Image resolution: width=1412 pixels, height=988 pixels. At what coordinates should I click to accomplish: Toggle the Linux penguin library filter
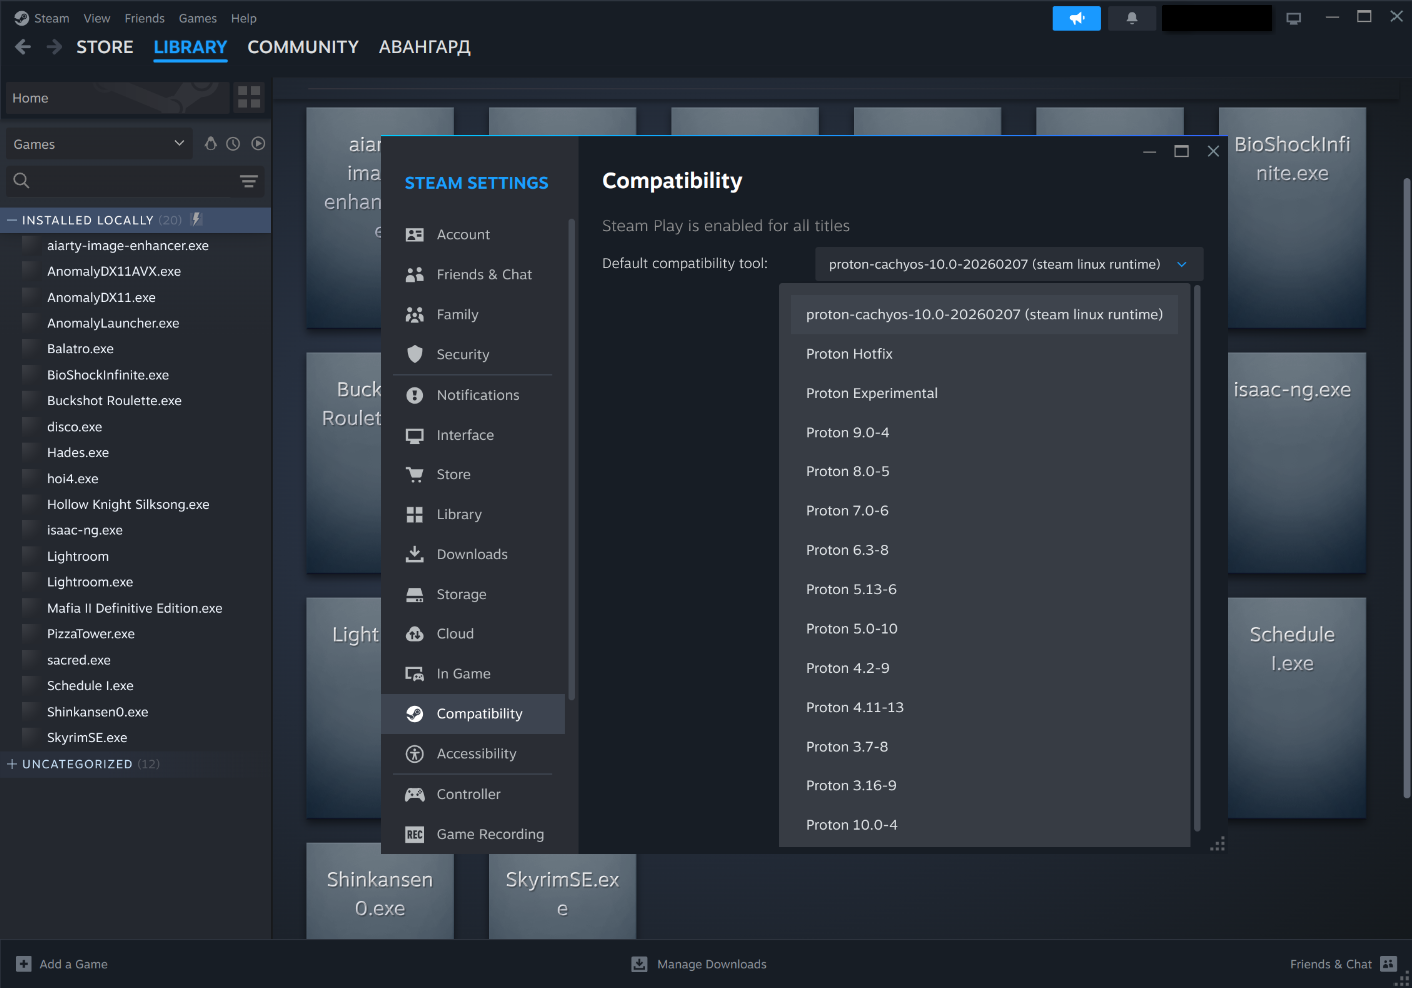211,143
